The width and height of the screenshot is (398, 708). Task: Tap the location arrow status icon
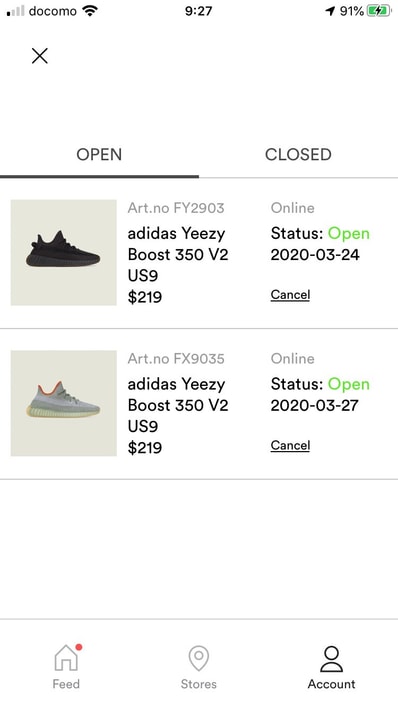(x=330, y=11)
